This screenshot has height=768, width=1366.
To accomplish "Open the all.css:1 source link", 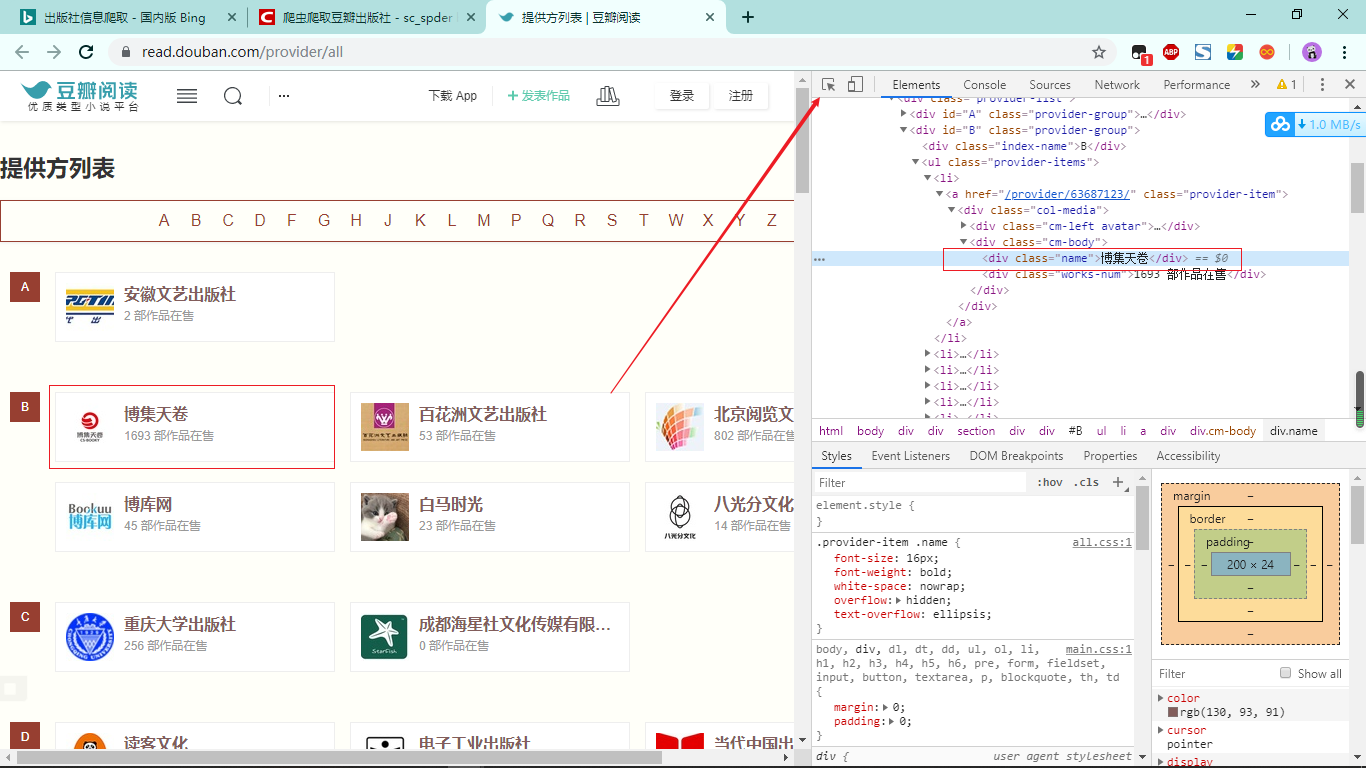I will [1102, 543].
